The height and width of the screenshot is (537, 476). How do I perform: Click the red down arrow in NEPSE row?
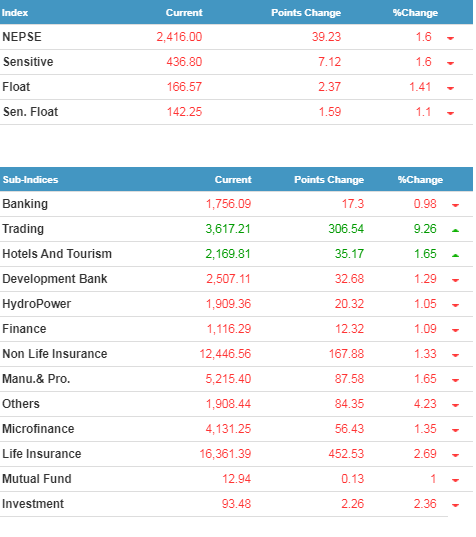450,38
